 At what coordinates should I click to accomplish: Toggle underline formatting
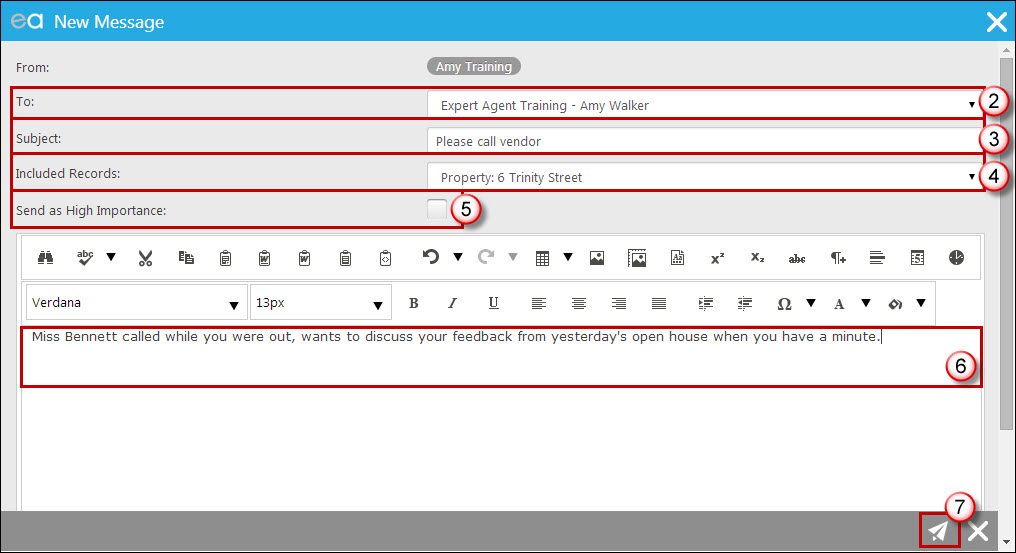pyautogui.click(x=493, y=303)
